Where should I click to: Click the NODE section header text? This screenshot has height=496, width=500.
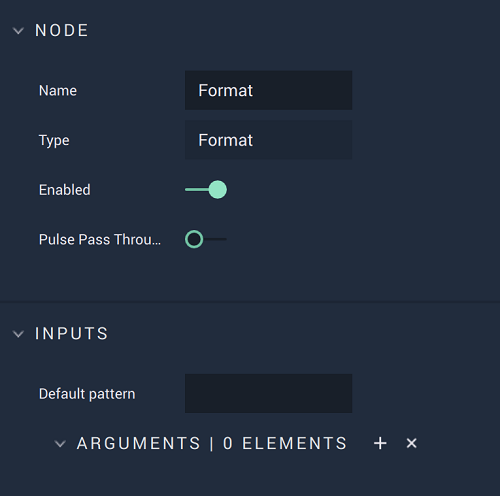62,30
